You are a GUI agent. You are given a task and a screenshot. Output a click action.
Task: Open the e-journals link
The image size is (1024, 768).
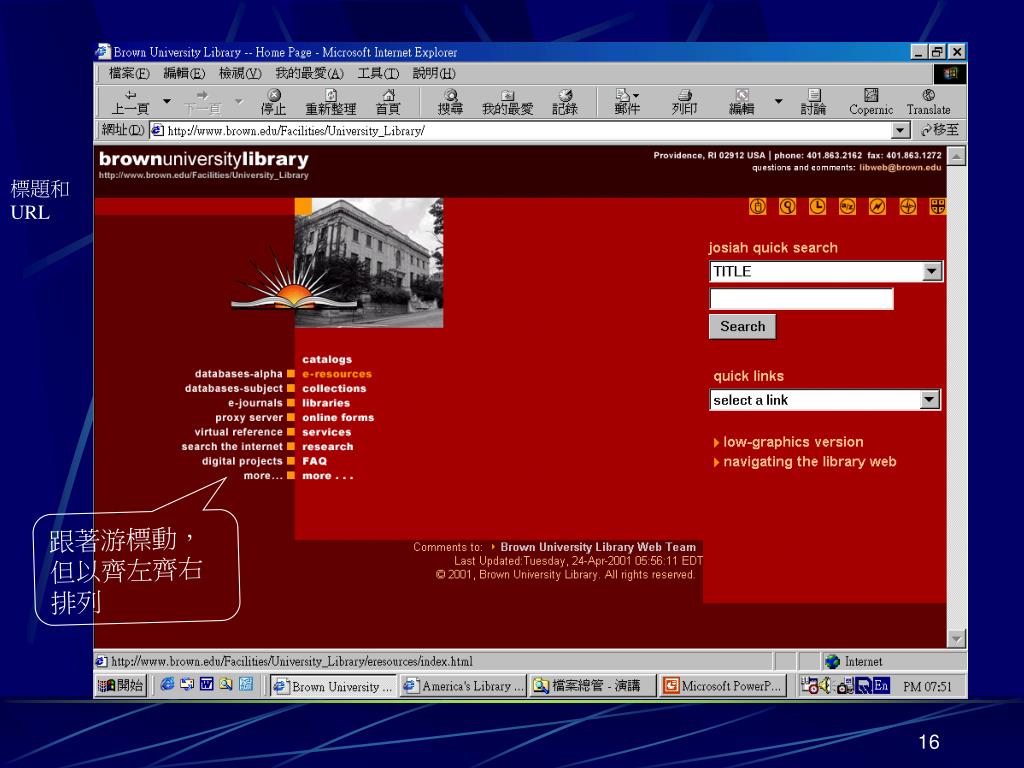click(x=255, y=403)
